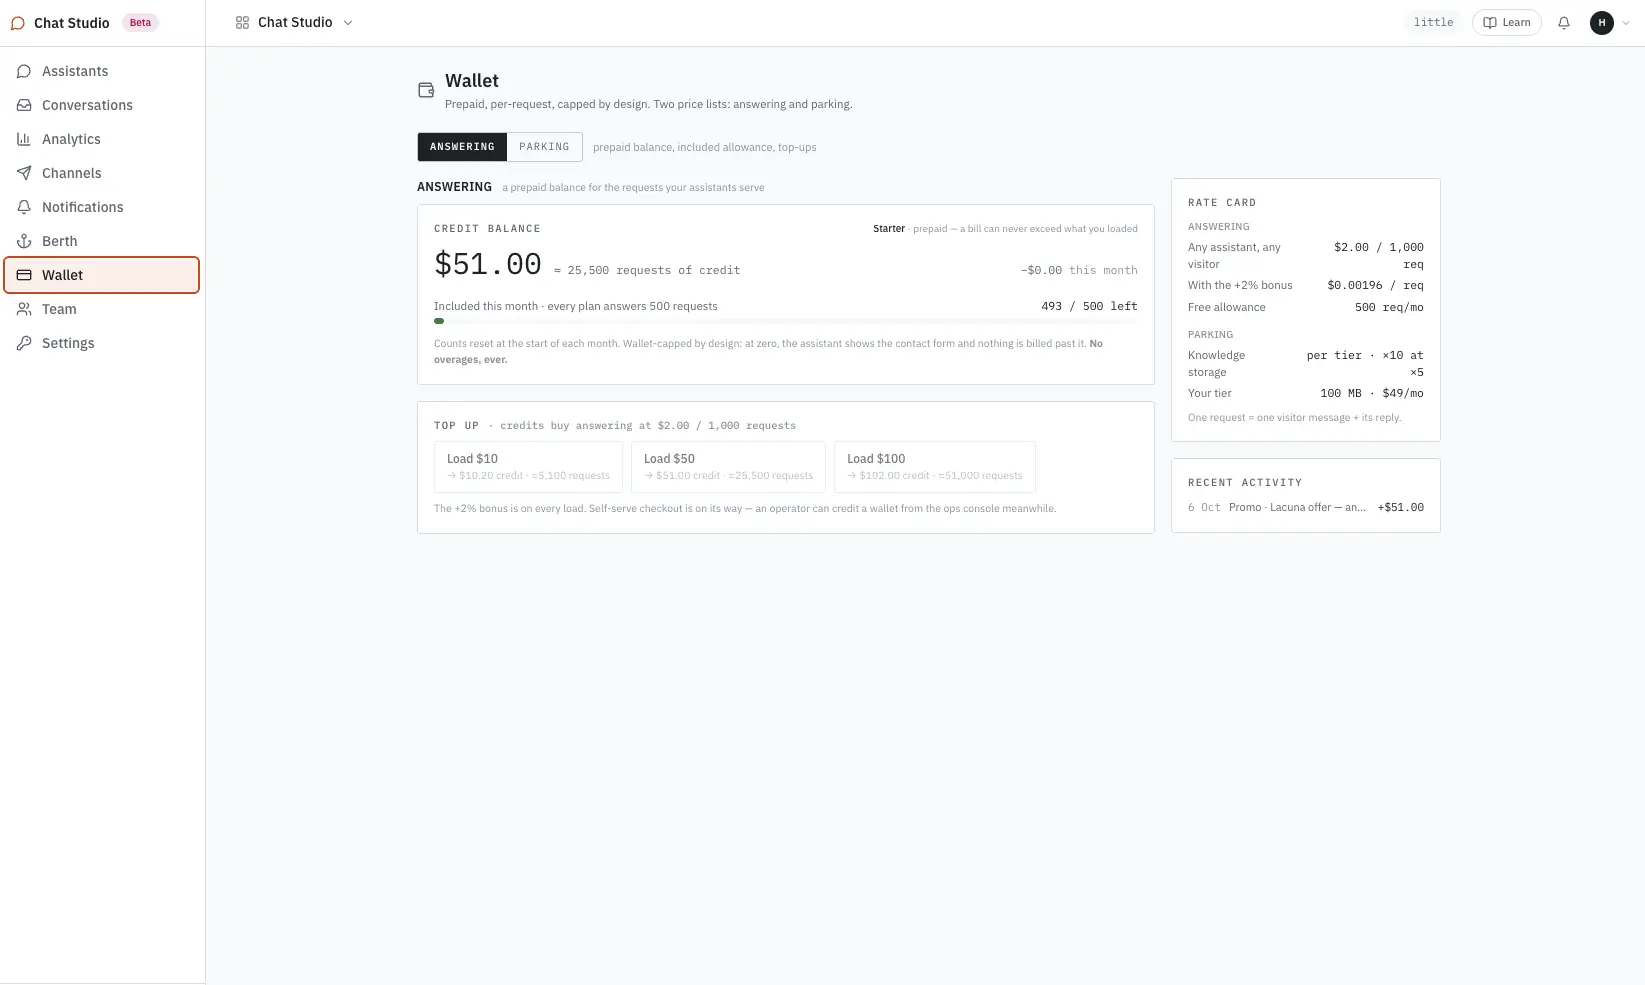This screenshot has width=1645, height=985.
Task: Click the '493 / 500 left' counter
Action: [1089, 306]
